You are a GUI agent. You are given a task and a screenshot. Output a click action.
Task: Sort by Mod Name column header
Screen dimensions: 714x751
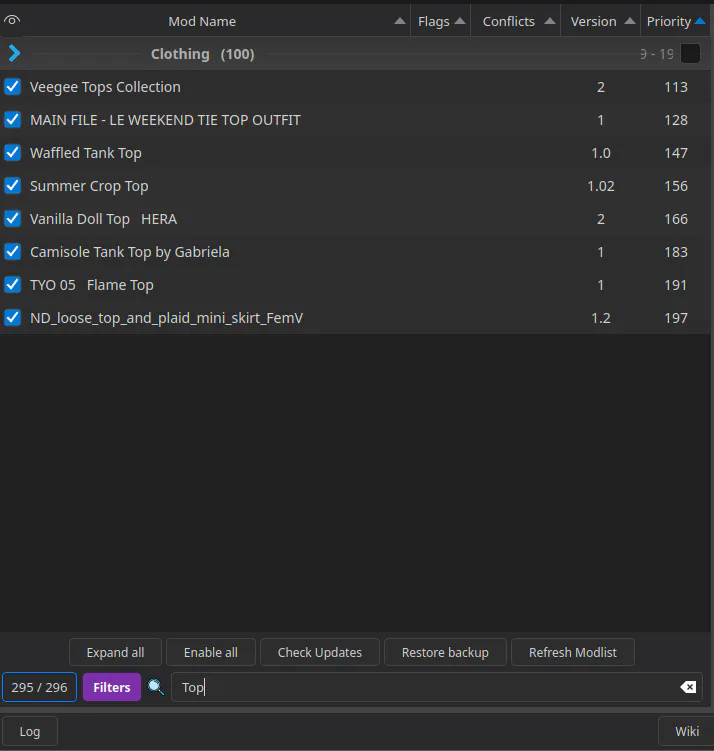click(x=202, y=21)
